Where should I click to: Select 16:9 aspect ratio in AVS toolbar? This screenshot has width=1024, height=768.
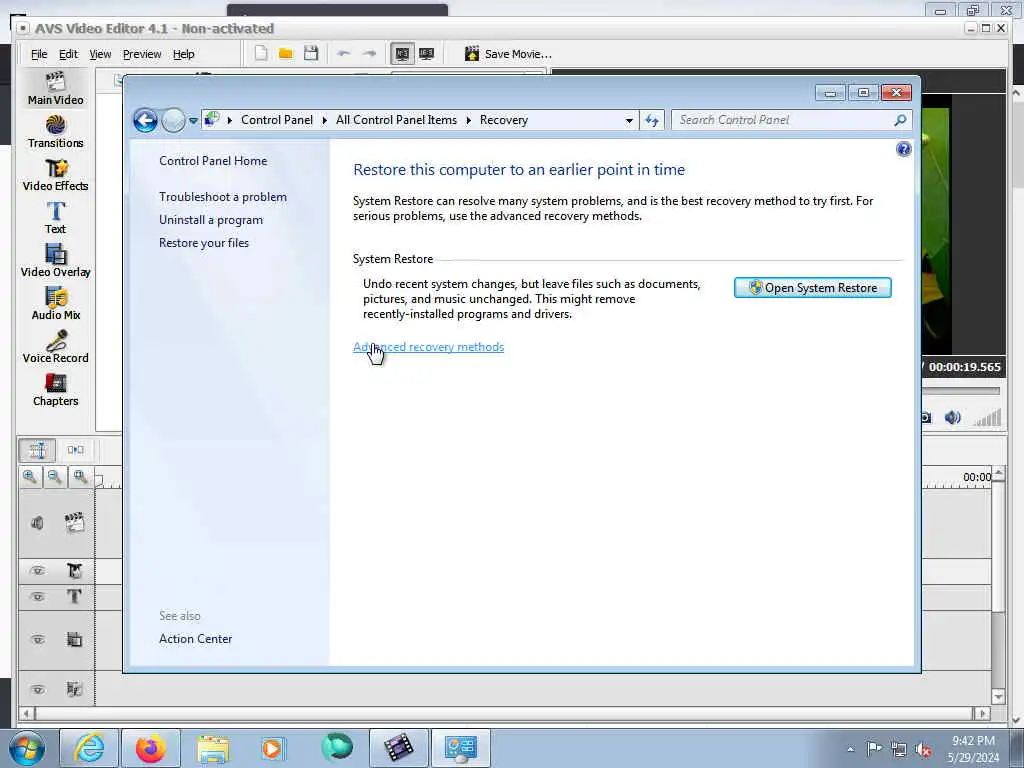(x=426, y=54)
